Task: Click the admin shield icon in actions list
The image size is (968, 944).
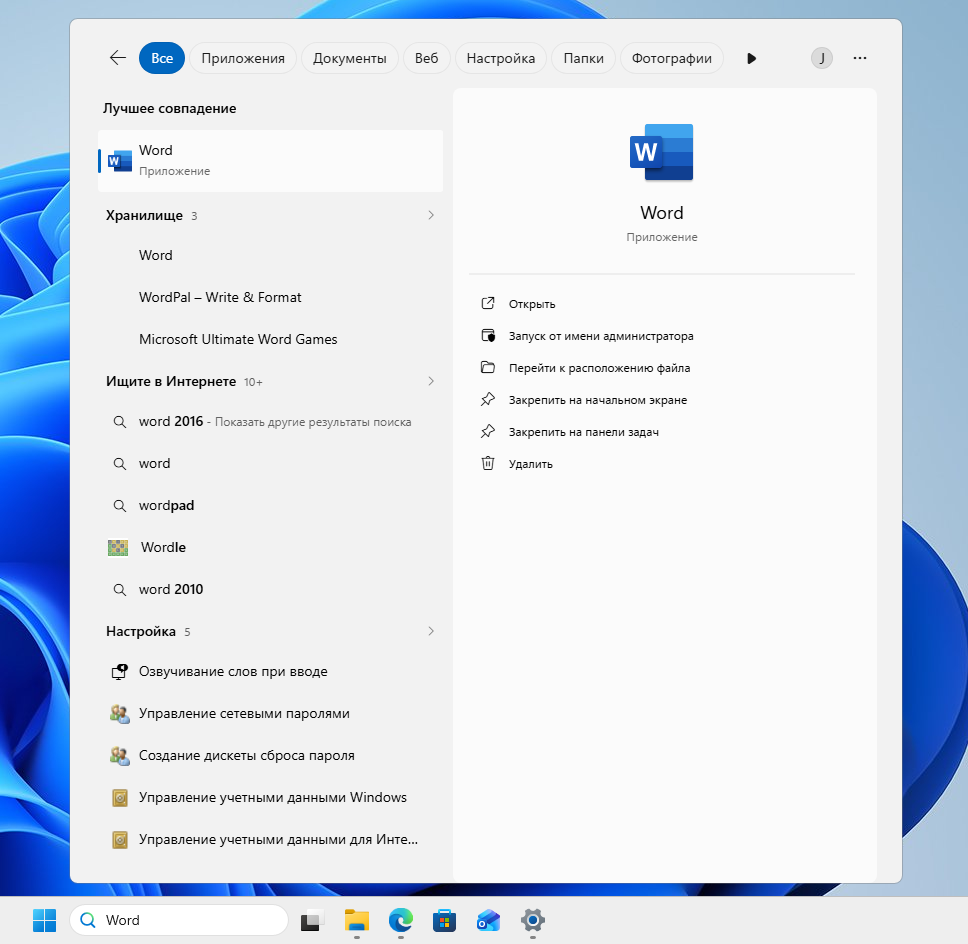Action: click(x=488, y=335)
